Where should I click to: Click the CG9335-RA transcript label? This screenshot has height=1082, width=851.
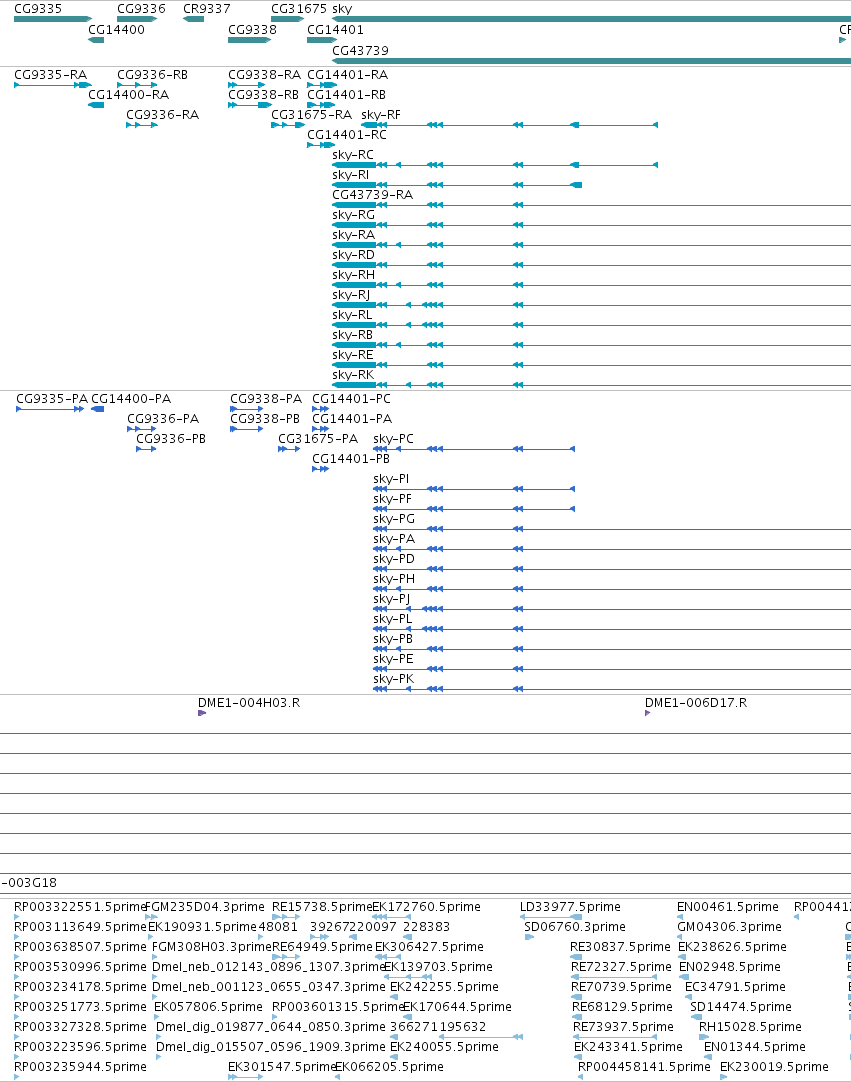click(x=50, y=75)
